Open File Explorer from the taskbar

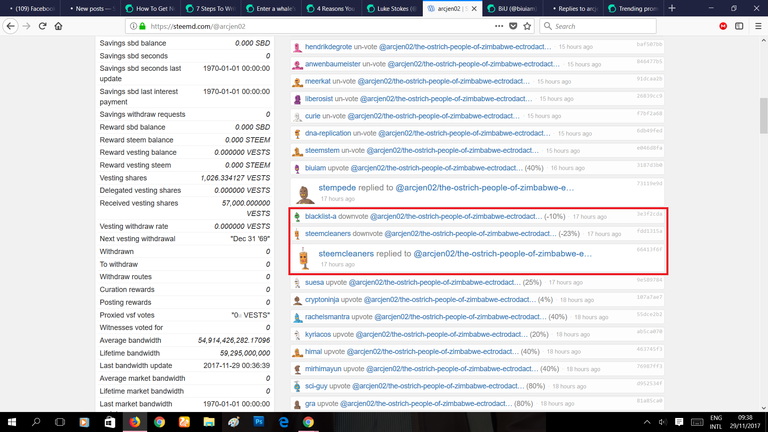(x=209, y=422)
